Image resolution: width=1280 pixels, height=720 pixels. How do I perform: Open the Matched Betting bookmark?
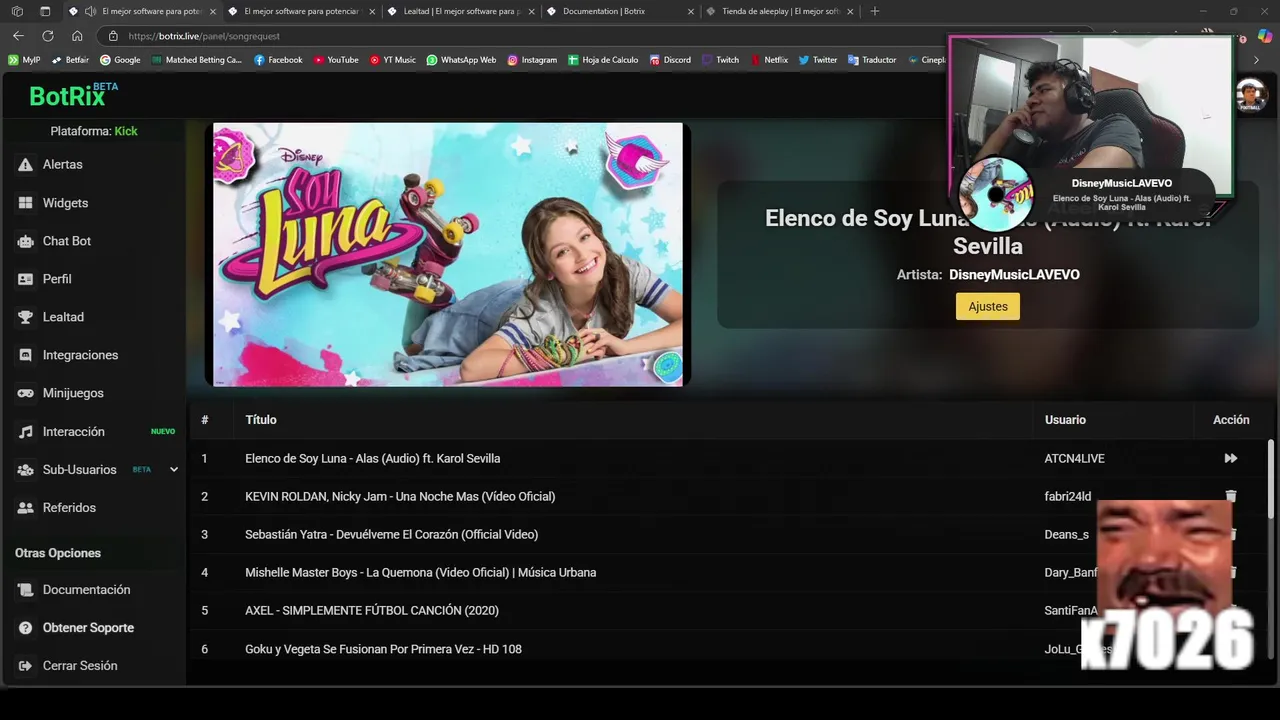click(197, 60)
